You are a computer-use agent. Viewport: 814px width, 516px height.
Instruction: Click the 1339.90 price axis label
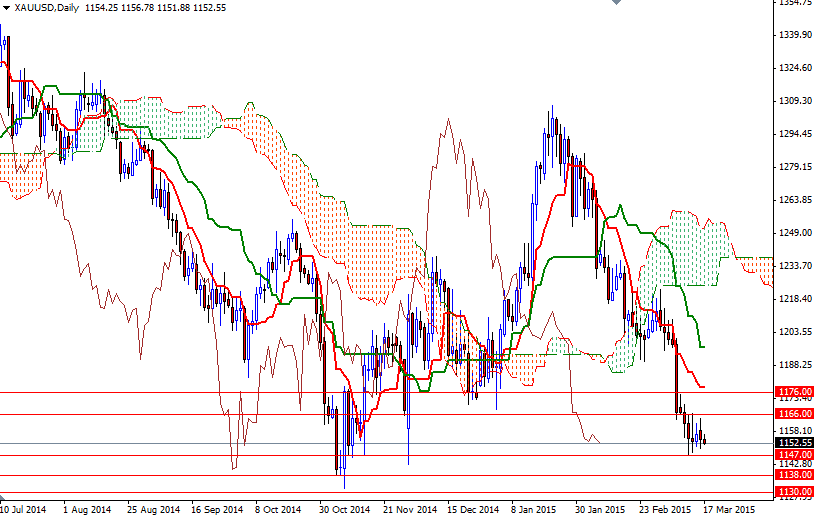click(x=793, y=35)
